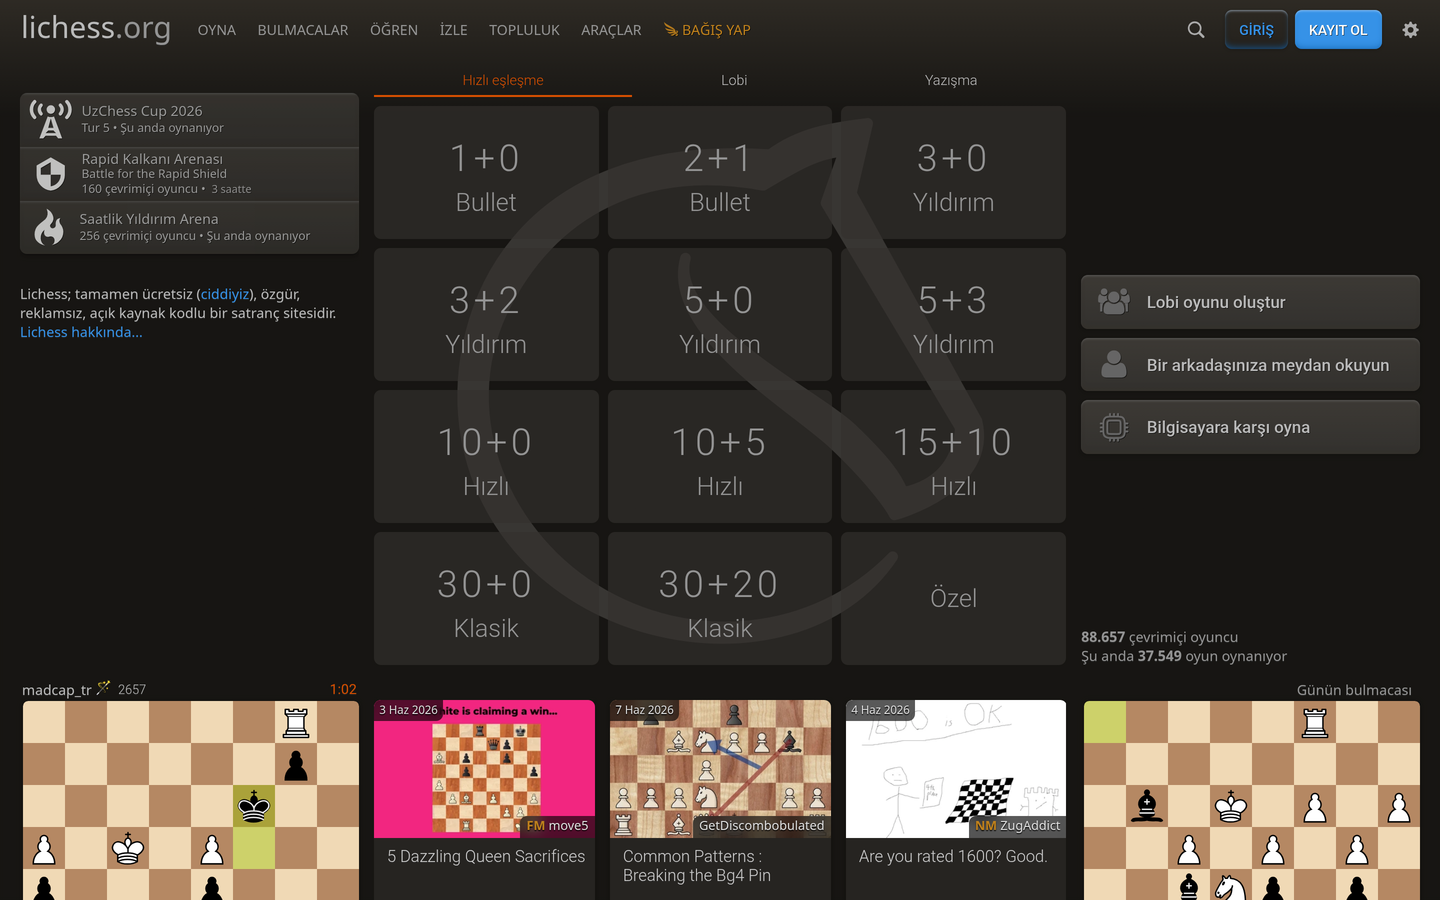Go to lichess.org home logo

pyautogui.click(x=96, y=28)
